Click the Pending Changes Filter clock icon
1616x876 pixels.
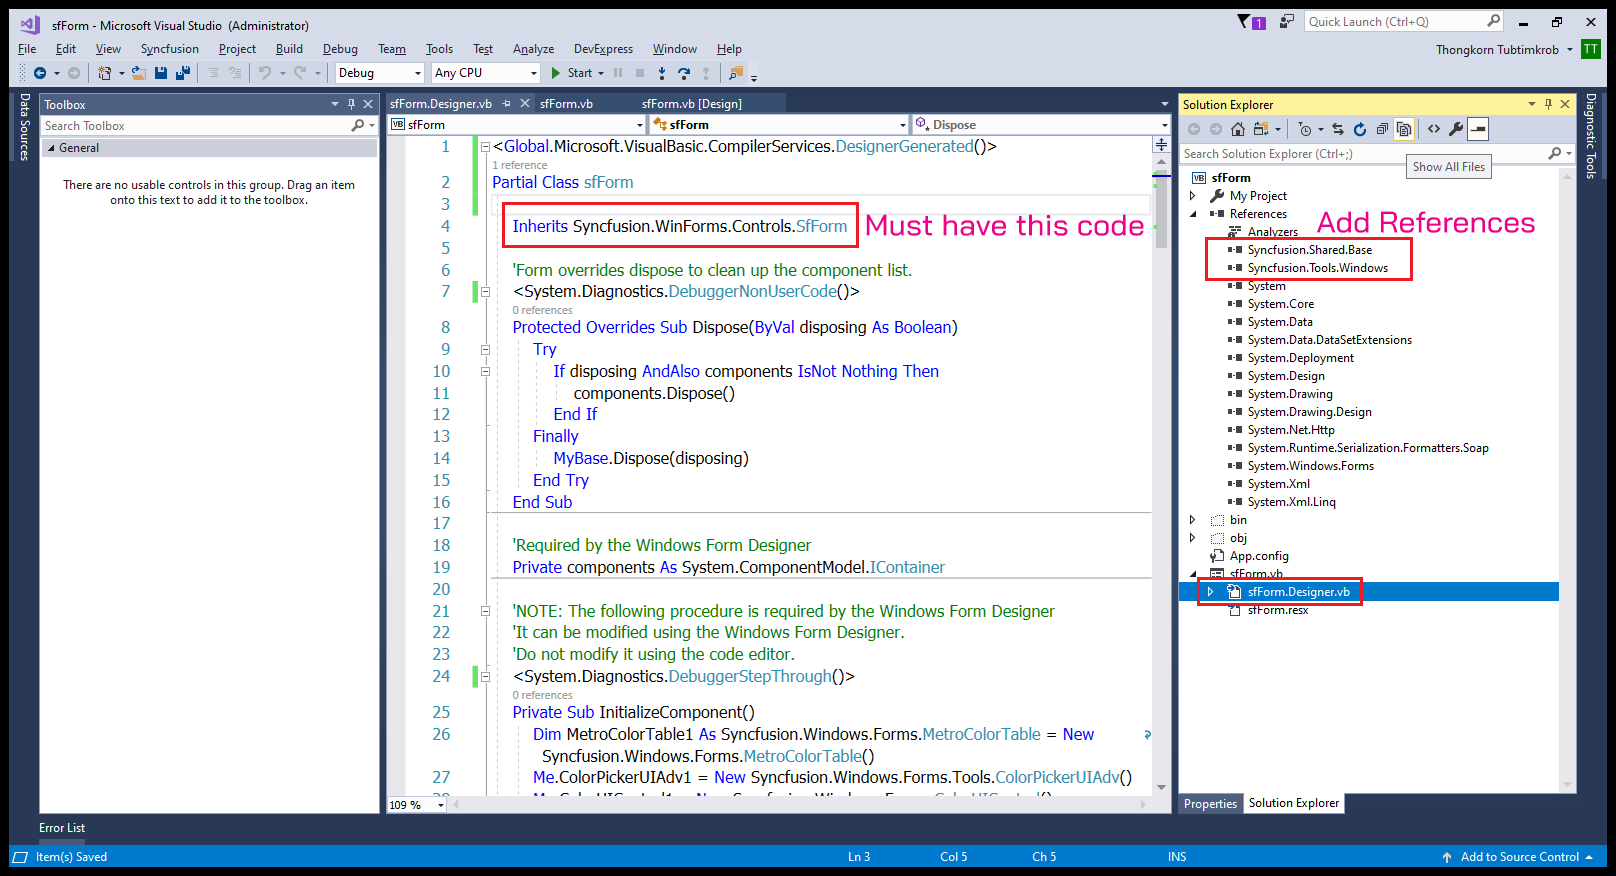(1304, 129)
